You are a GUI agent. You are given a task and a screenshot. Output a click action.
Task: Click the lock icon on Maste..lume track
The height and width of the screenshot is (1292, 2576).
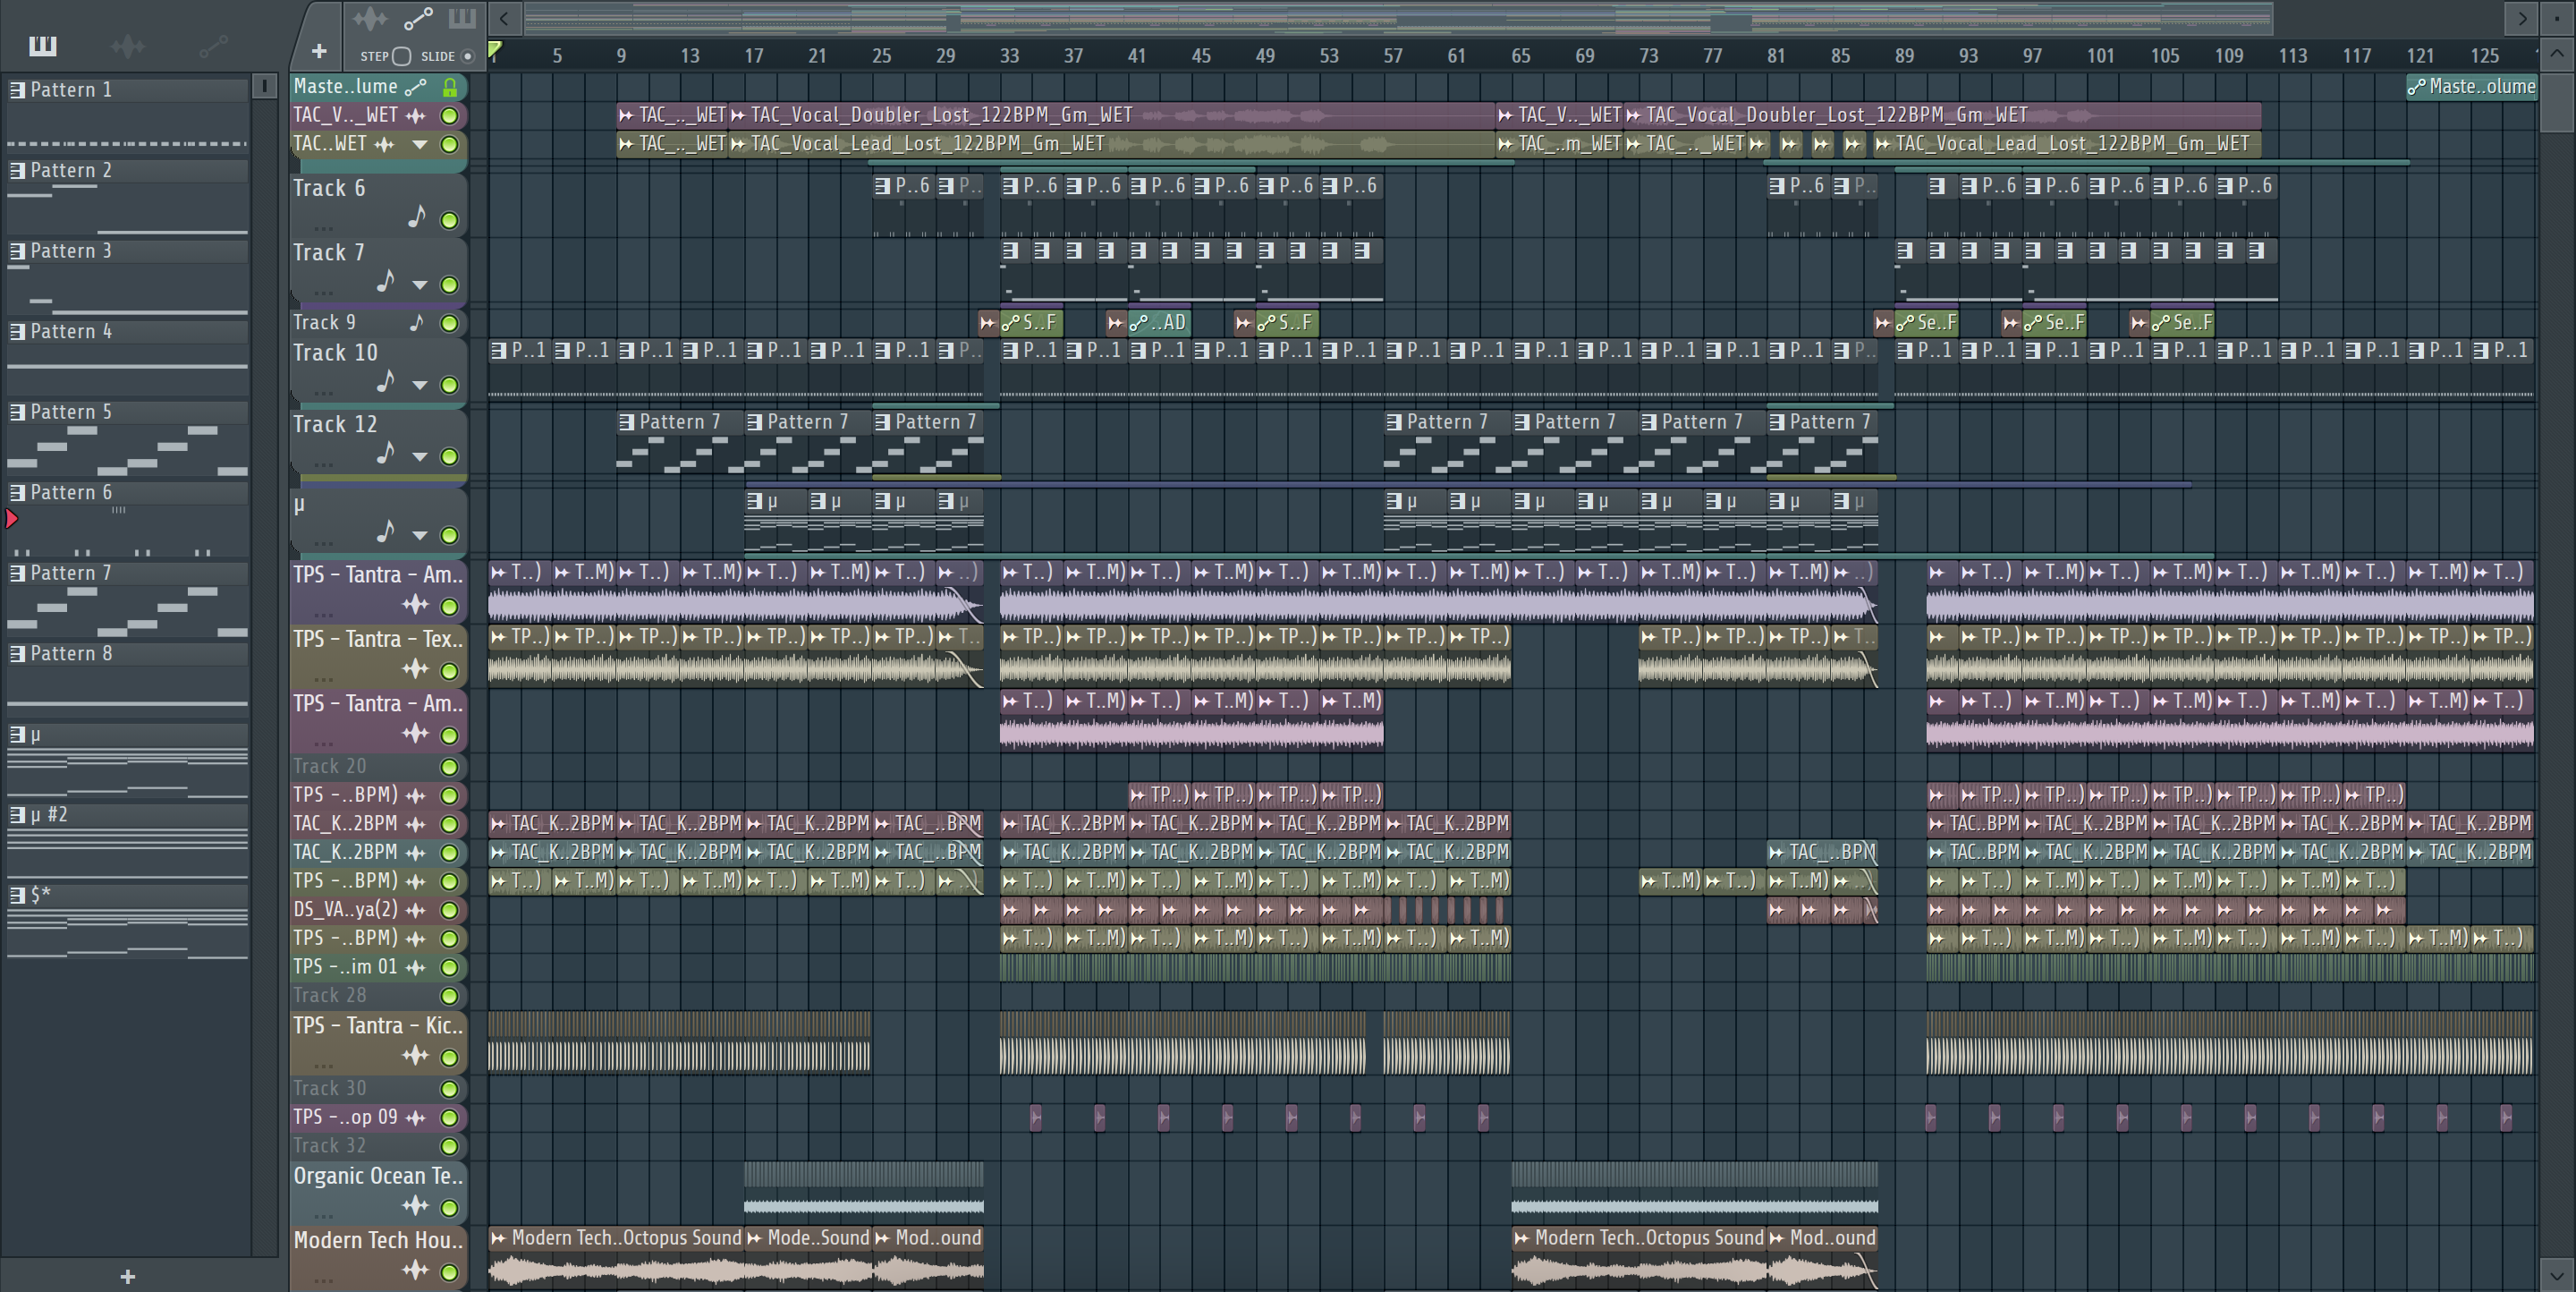[450, 87]
